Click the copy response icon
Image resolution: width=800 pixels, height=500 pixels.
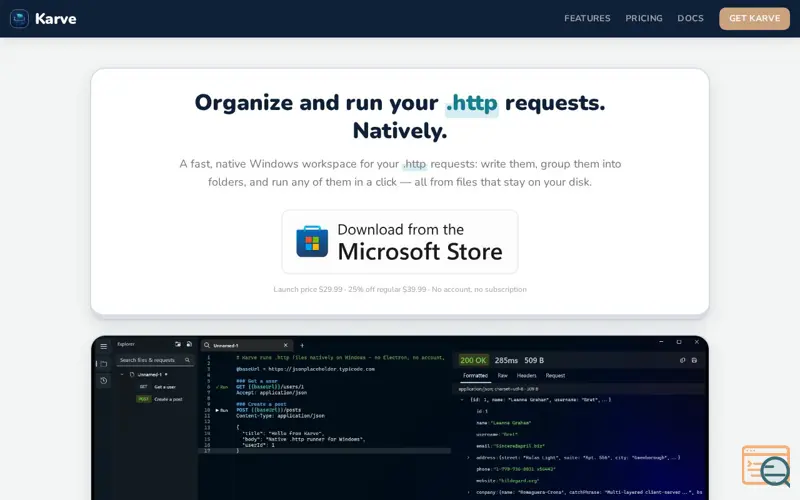click(x=683, y=360)
